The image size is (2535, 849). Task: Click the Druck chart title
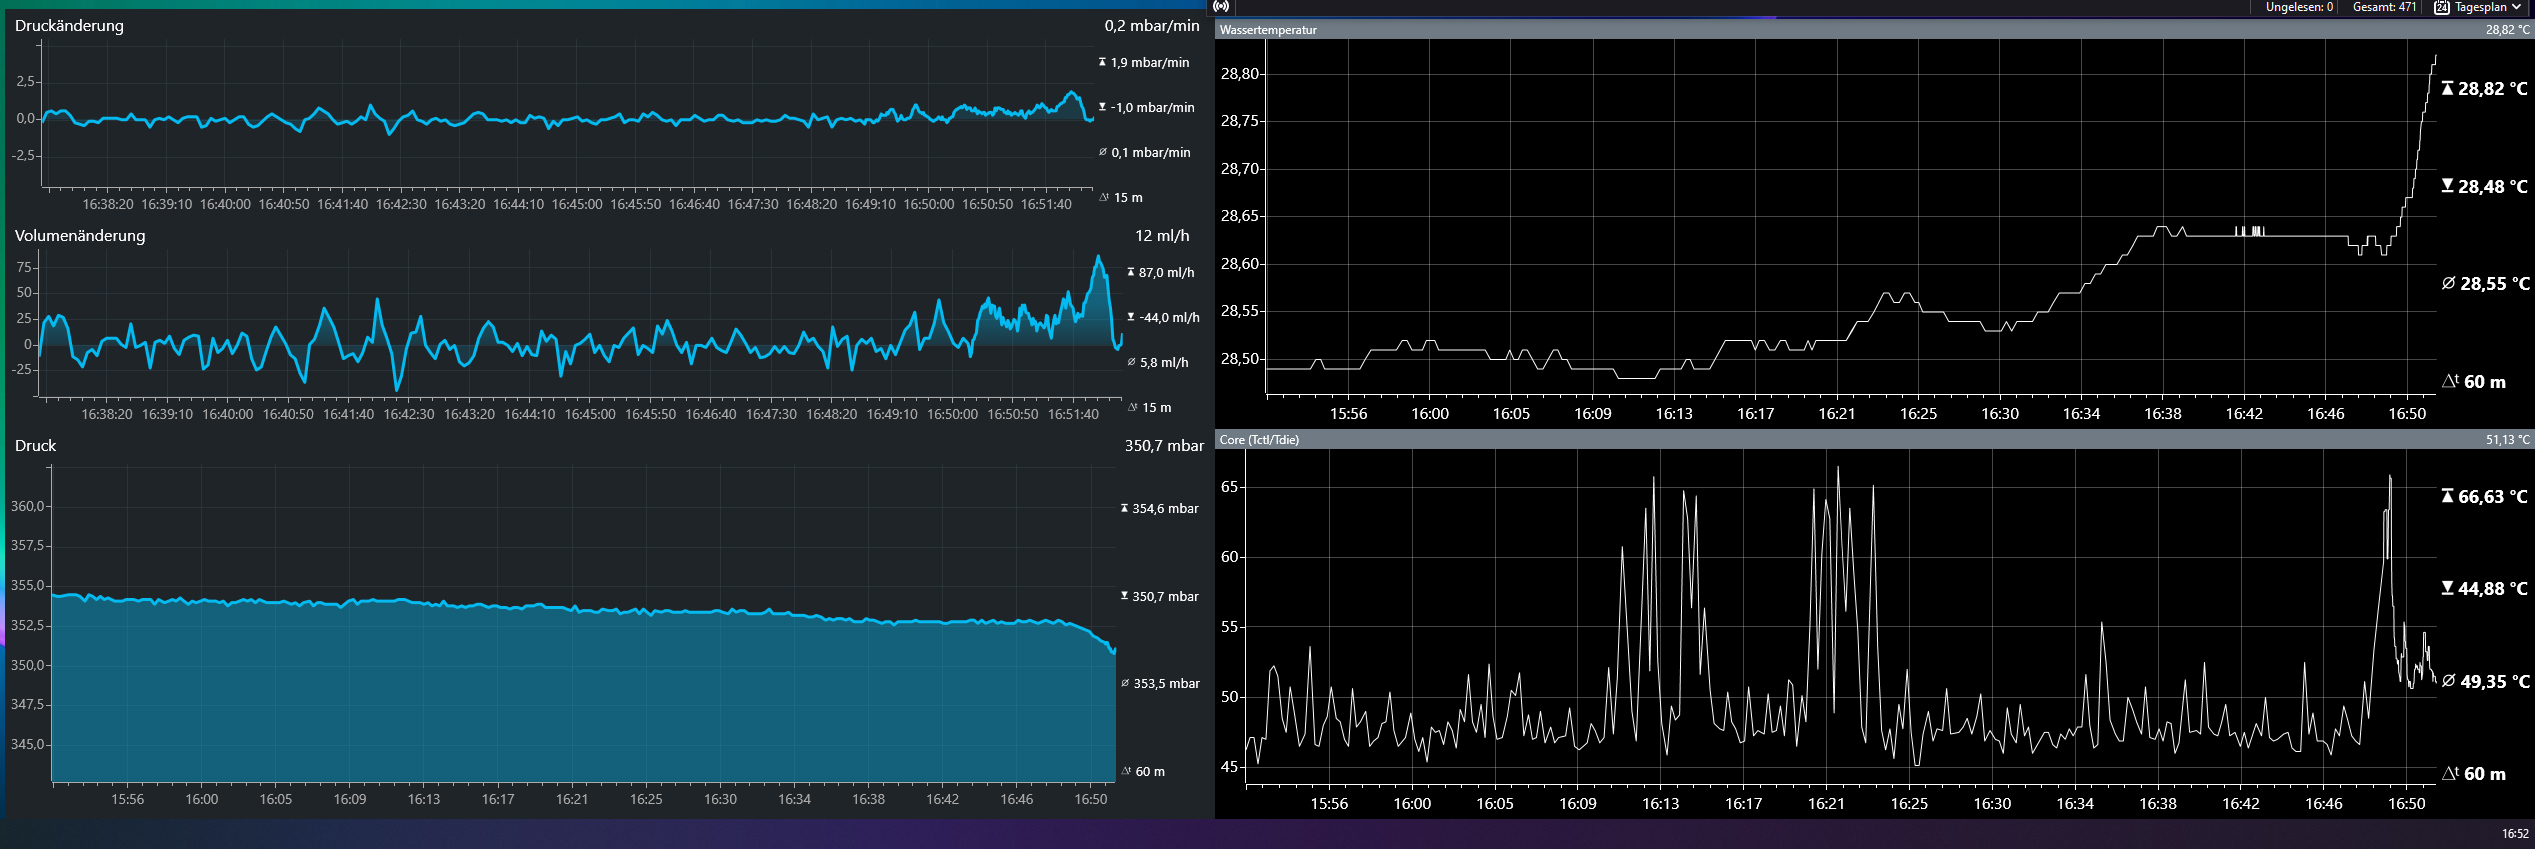(36, 446)
